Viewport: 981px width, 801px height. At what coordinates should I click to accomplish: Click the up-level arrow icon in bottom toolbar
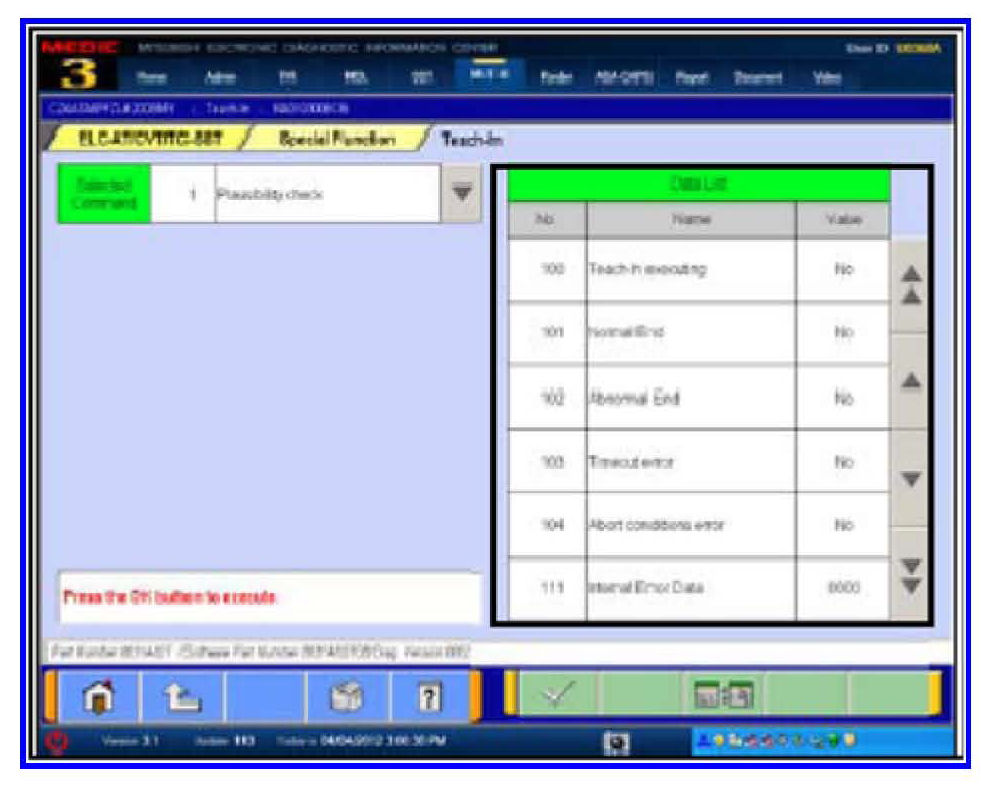pyautogui.click(x=182, y=697)
